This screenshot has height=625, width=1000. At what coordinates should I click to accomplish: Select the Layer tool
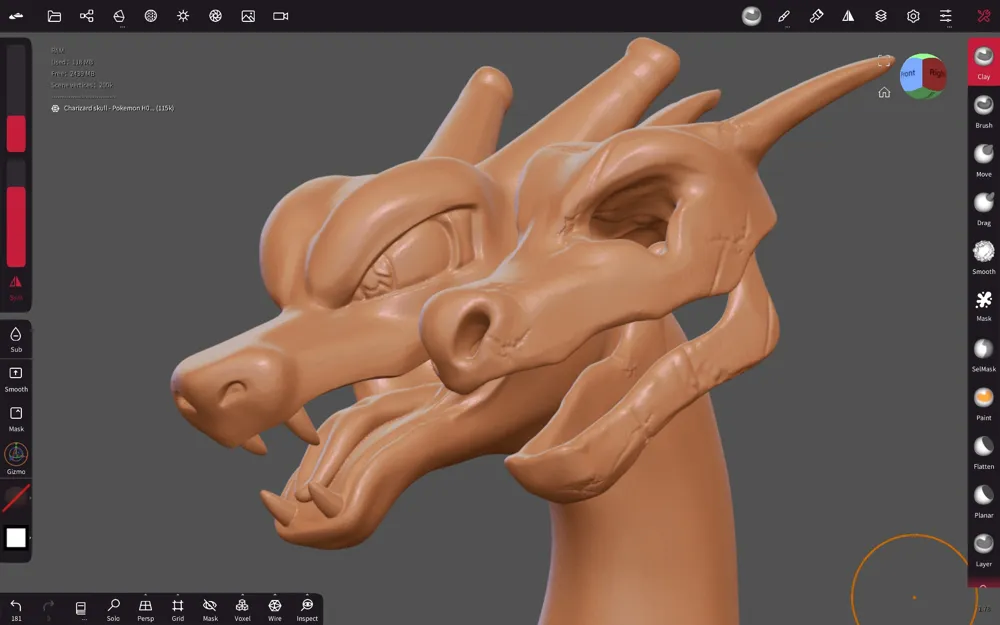click(x=983, y=550)
